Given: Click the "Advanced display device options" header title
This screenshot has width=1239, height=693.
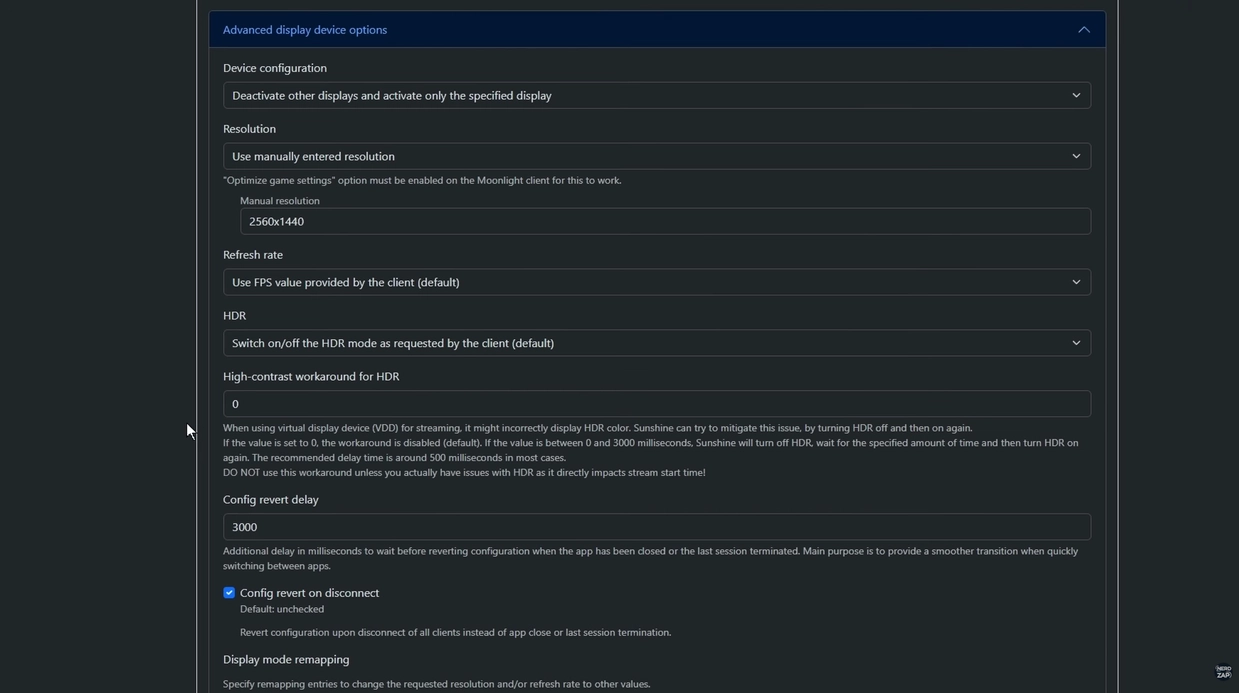Looking at the screenshot, I should pyautogui.click(x=305, y=30).
